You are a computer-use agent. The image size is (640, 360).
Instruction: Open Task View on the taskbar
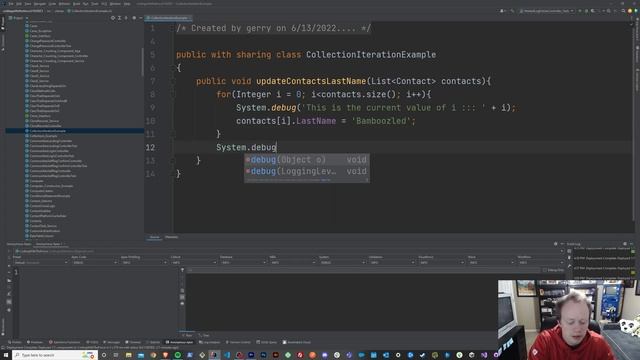tap(116, 355)
